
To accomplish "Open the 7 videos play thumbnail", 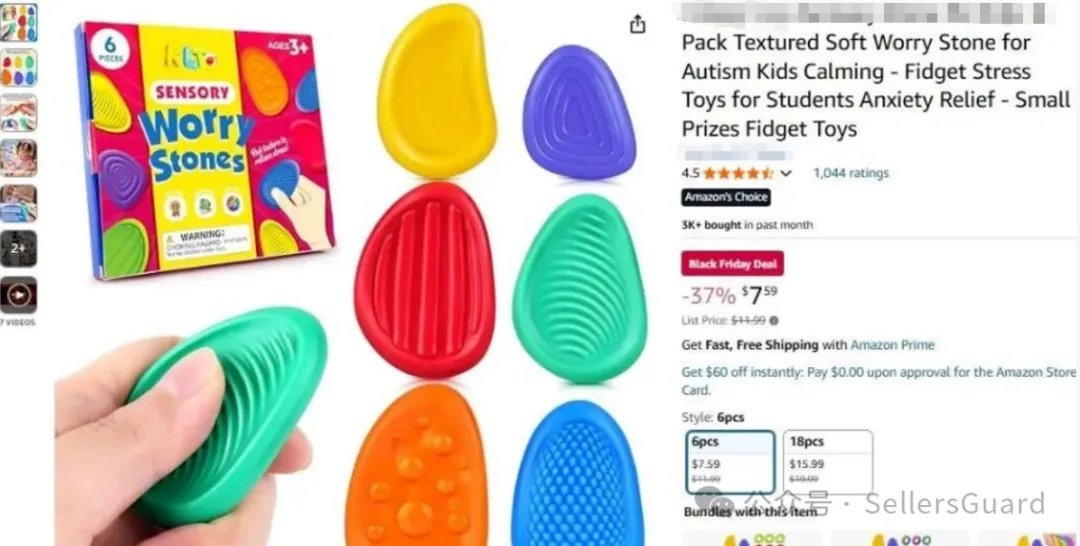I will [x=19, y=295].
